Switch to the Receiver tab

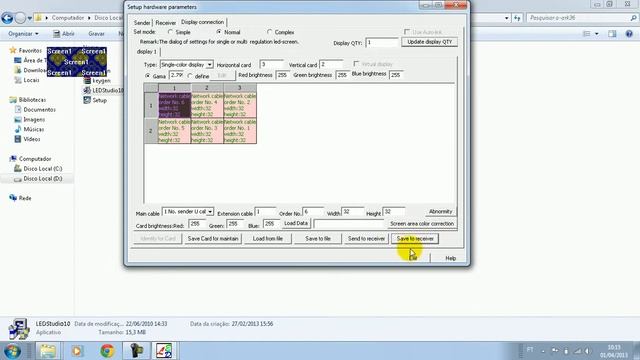coord(165,23)
